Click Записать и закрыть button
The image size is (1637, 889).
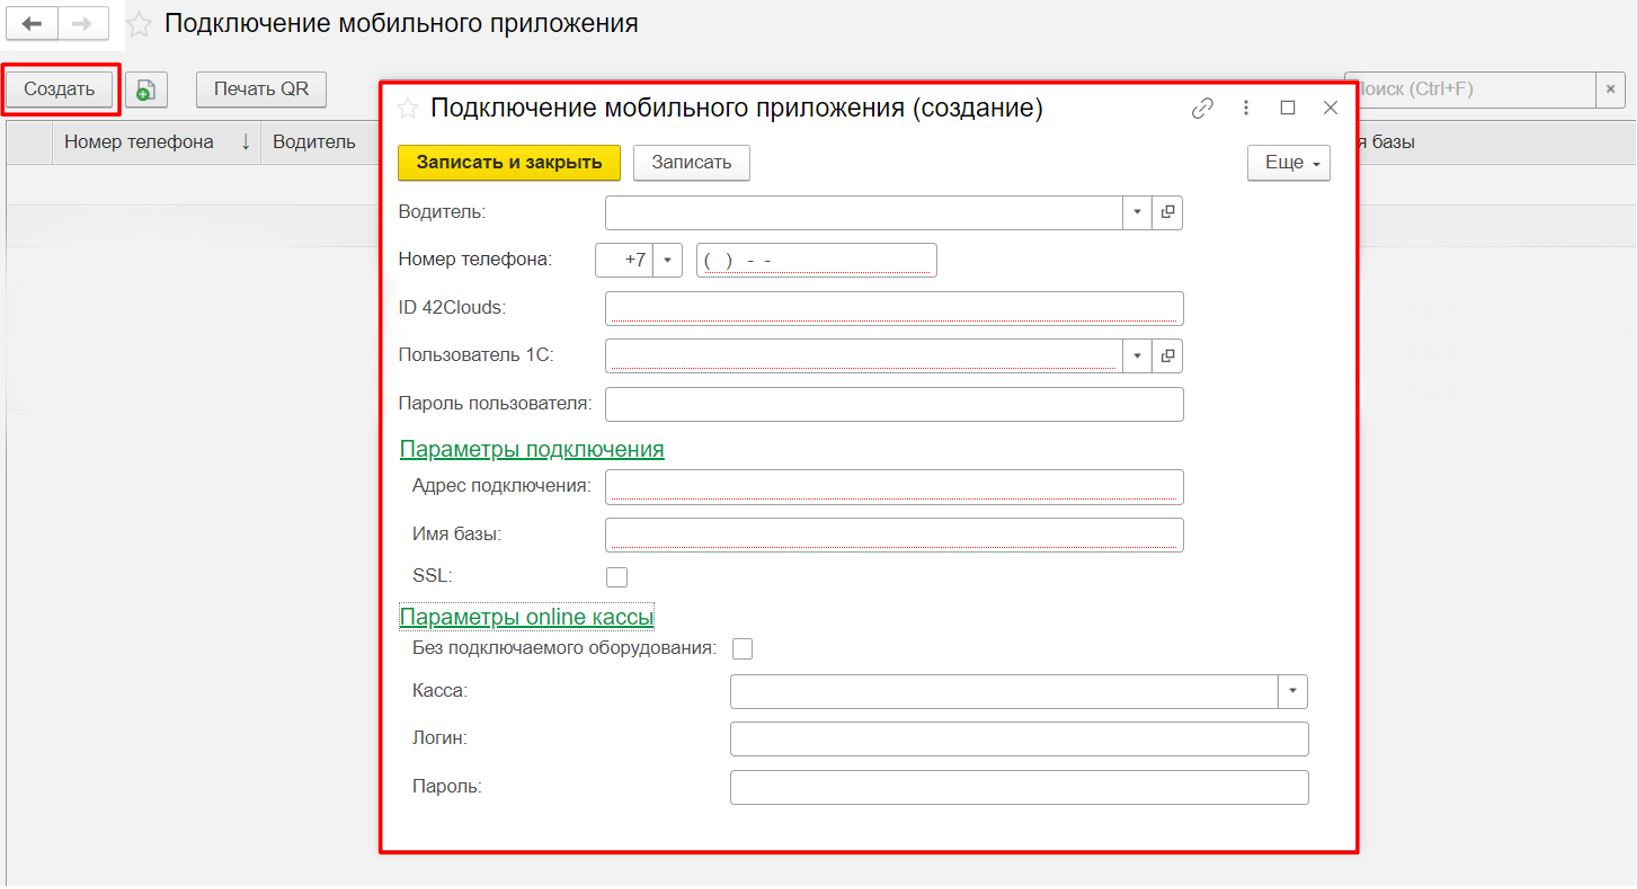509,163
